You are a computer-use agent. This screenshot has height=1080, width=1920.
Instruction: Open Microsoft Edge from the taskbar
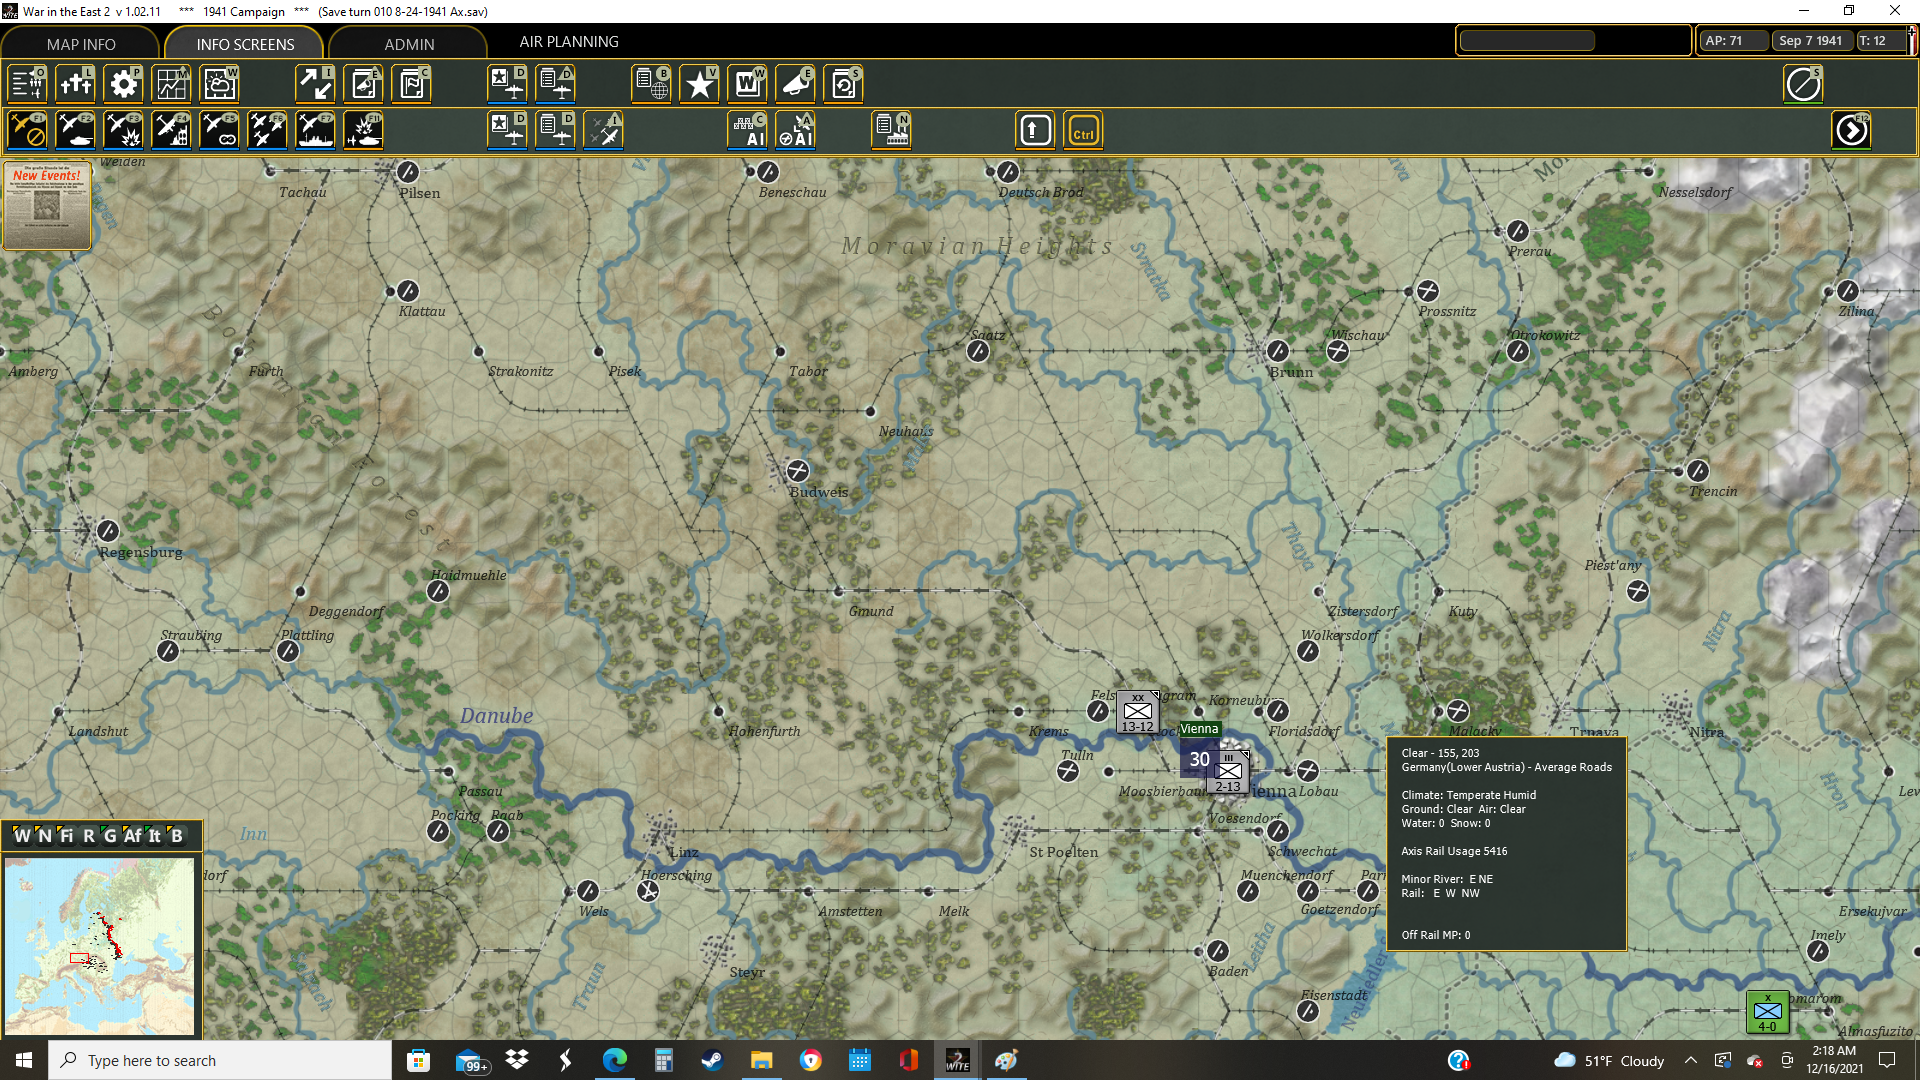pyautogui.click(x=614, y=1060)
